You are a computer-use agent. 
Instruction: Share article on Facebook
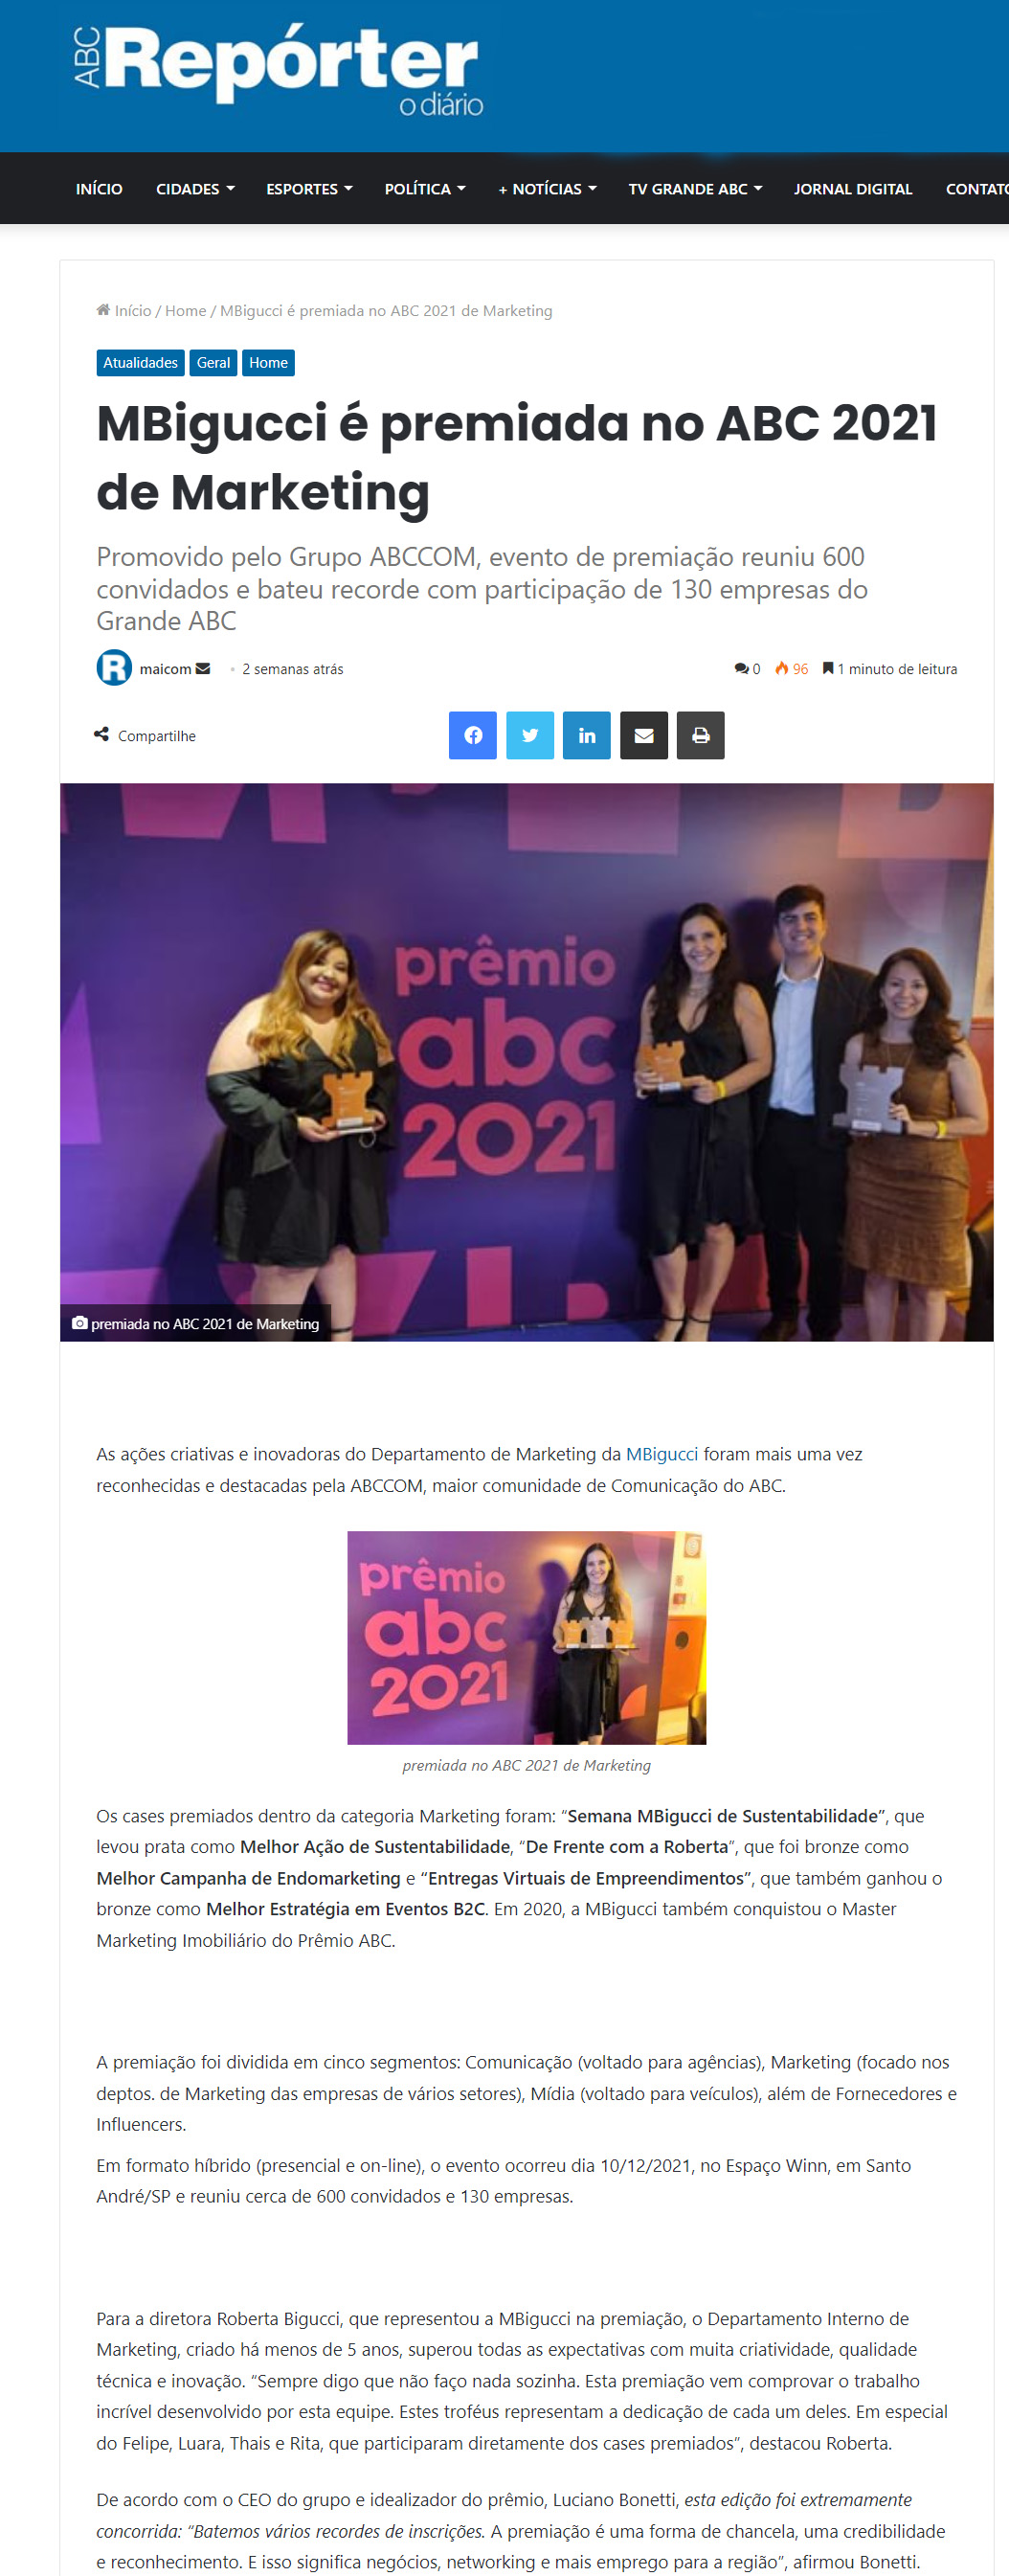tap(472, 735)
